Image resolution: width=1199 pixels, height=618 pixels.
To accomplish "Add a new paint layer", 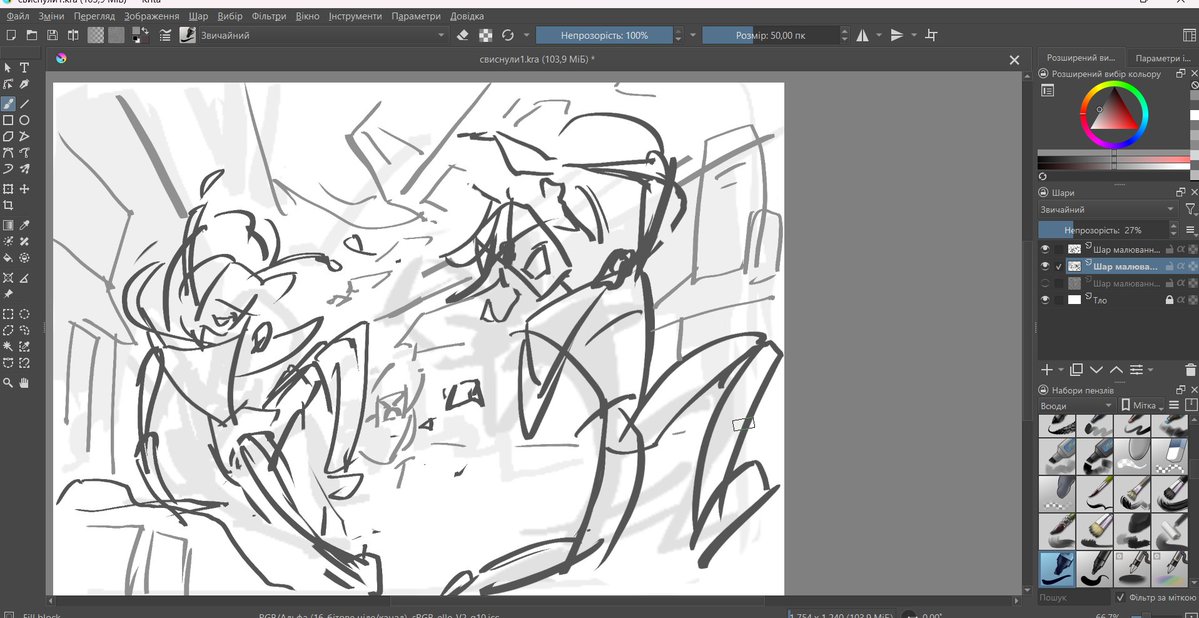I will coord(1048,370).
